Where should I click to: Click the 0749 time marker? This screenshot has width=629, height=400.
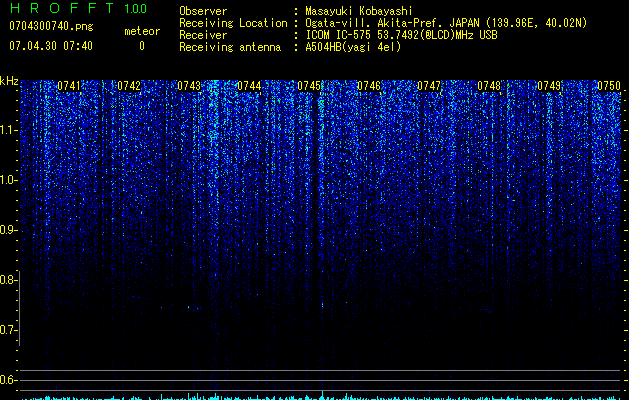pos(549,86)
